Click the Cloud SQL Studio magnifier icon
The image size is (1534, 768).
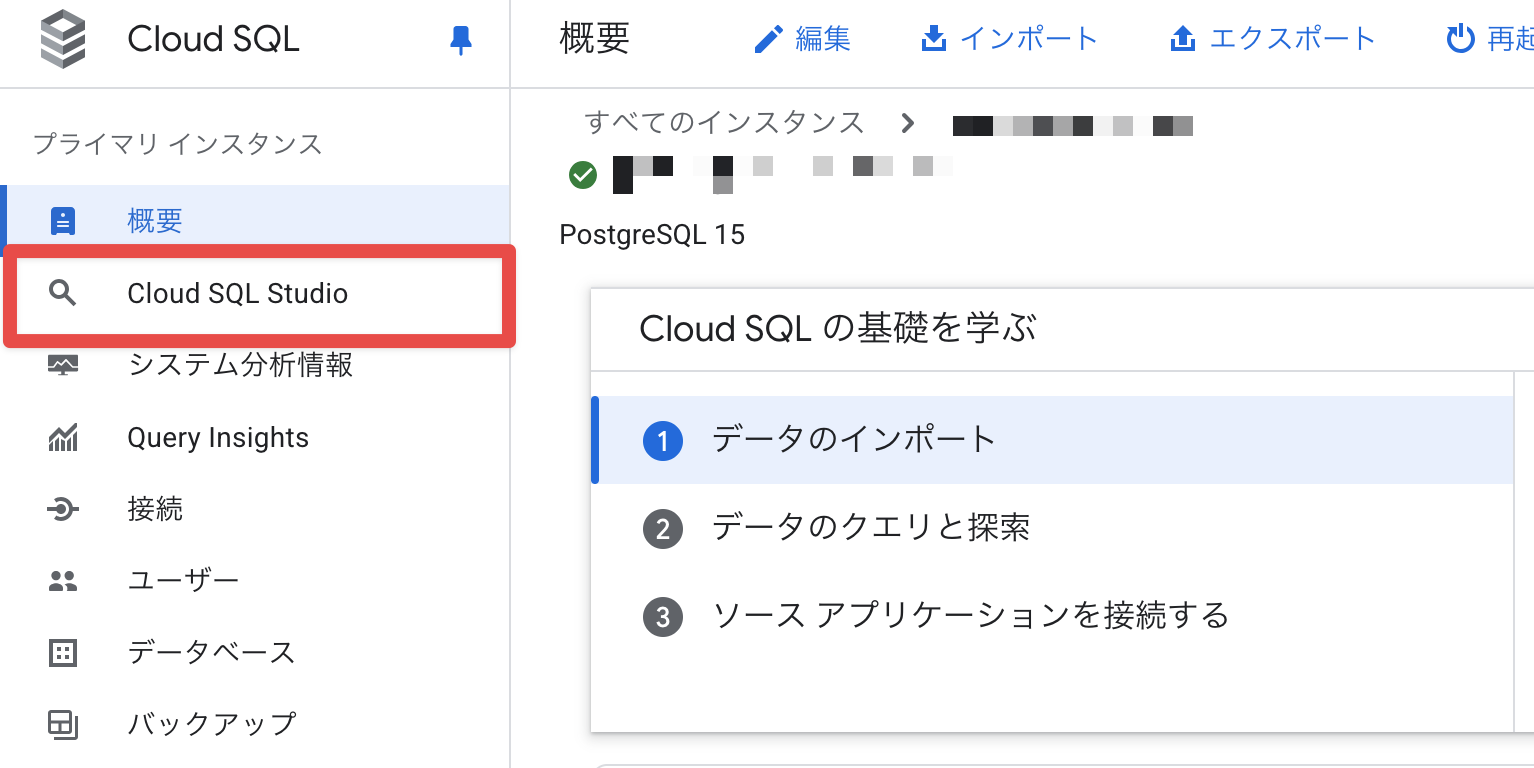pyautogui.click(x=63, y=293)
